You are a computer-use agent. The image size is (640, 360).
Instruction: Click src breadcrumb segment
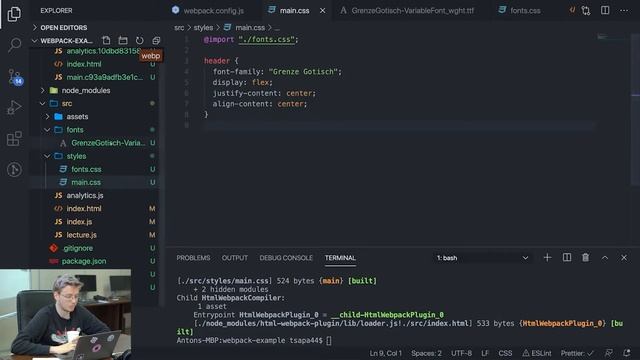point(179,27)
